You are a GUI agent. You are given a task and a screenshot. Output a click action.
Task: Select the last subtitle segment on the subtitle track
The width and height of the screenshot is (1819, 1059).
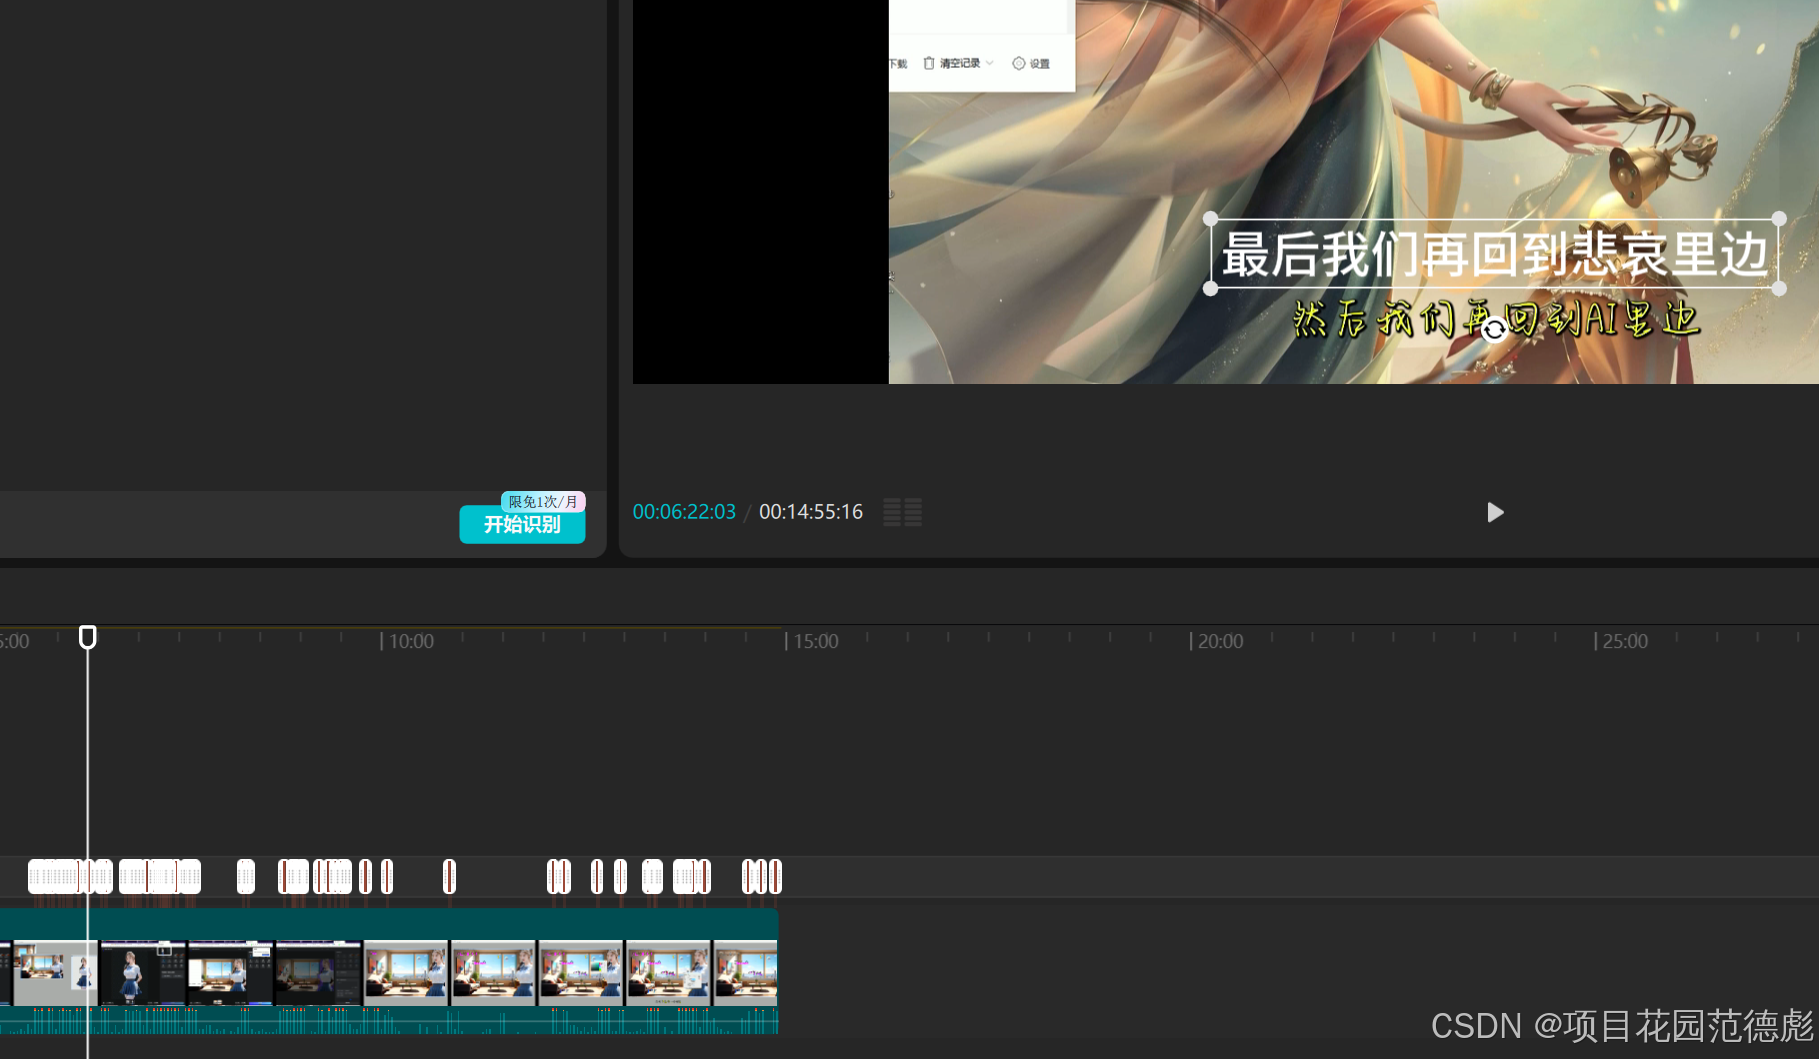(x=775, y=877)
